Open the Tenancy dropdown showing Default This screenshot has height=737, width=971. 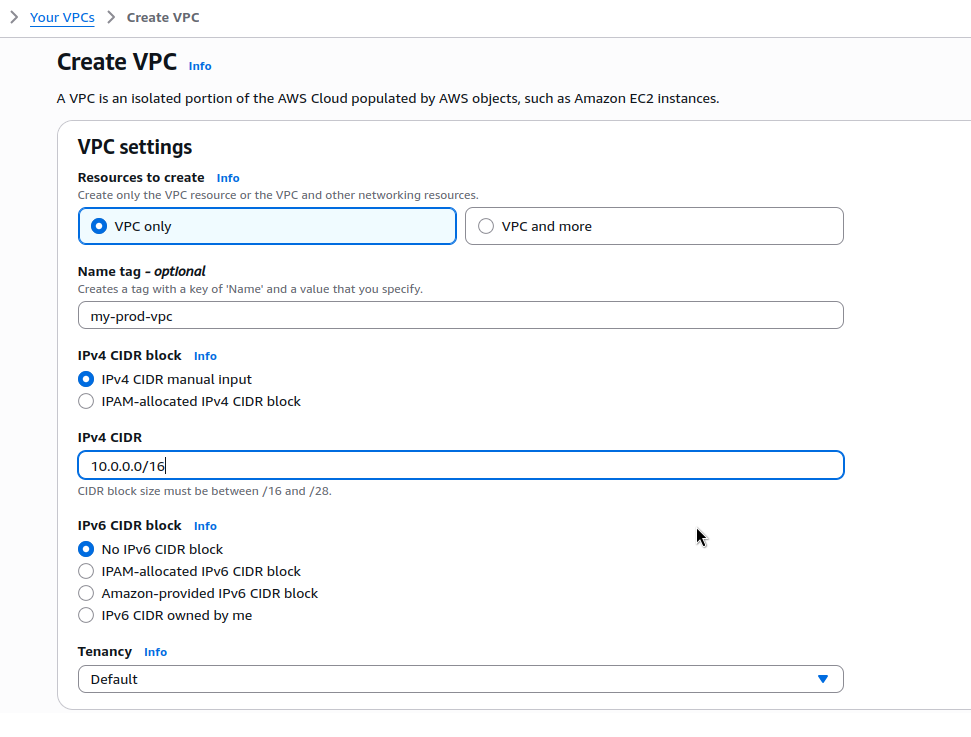pos(461,679)
